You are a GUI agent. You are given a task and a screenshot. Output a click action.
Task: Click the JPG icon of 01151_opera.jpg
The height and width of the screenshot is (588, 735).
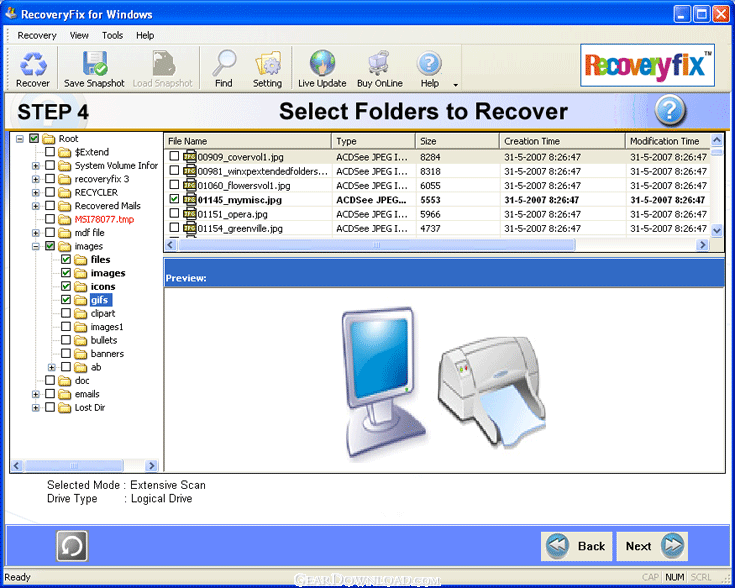[189, 214]
